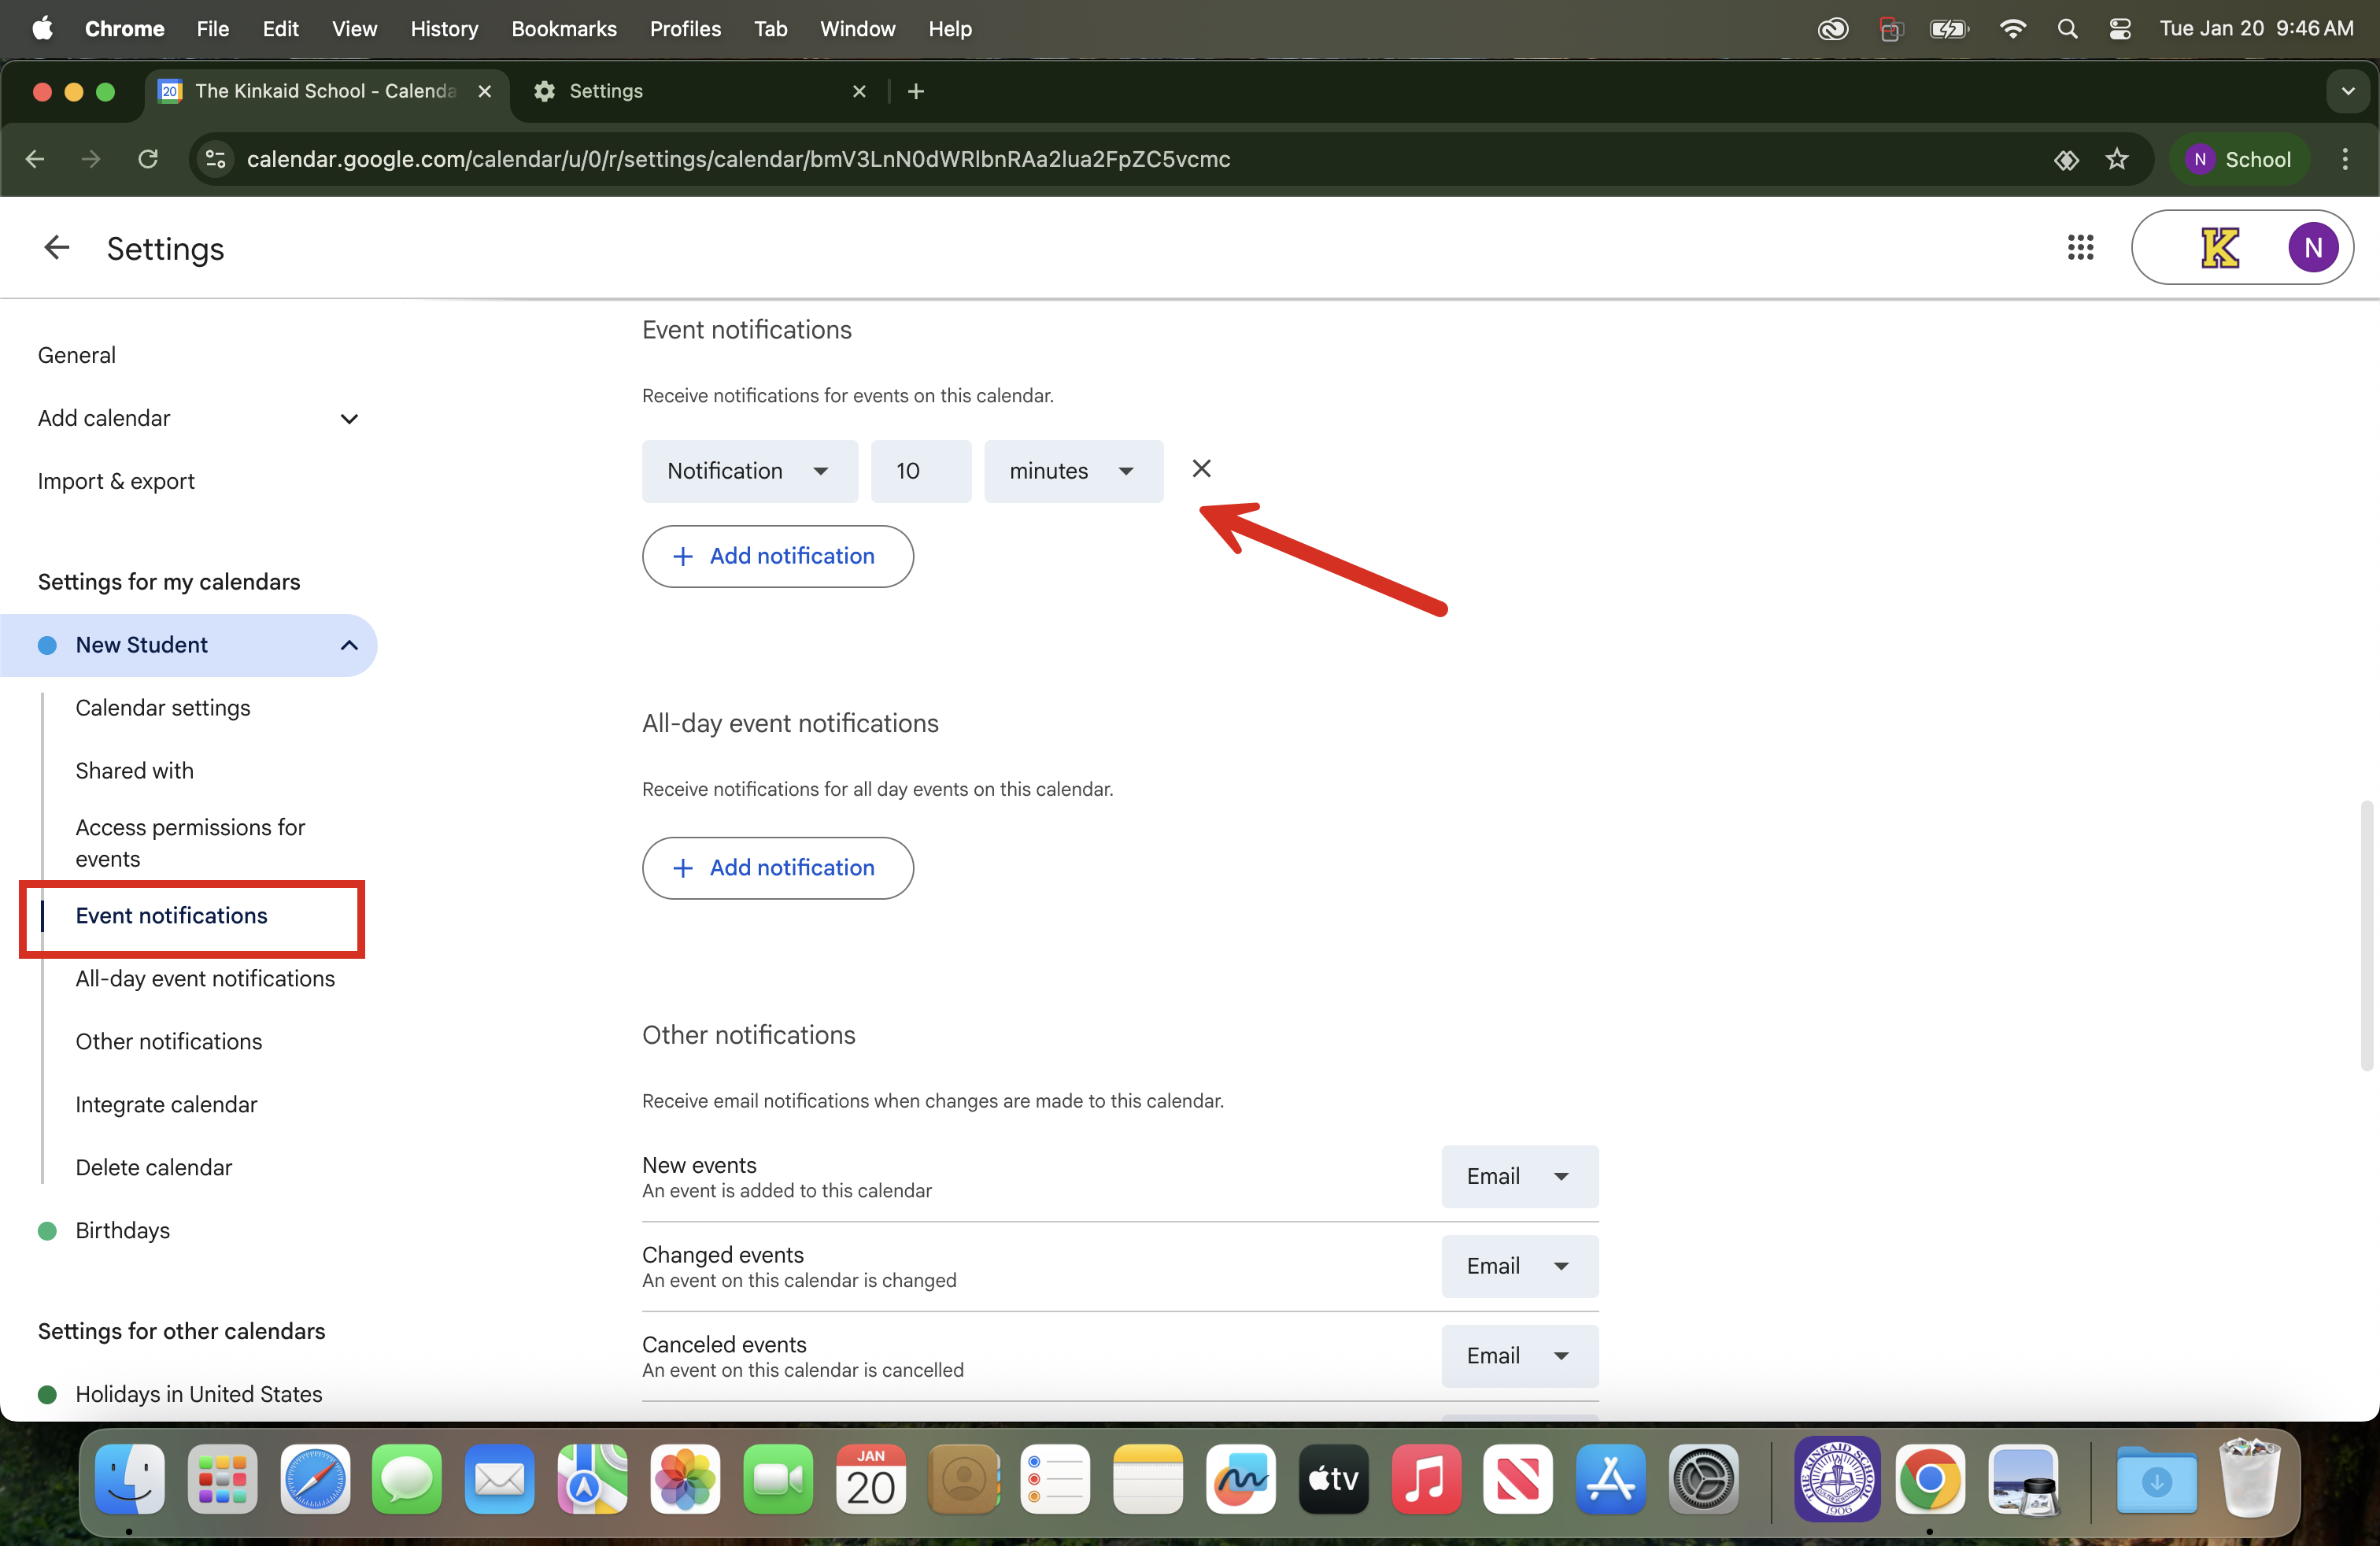2380x1546 pixels.
Task: Remove the 10 minutes notification with X
Action: point(1201,469)
